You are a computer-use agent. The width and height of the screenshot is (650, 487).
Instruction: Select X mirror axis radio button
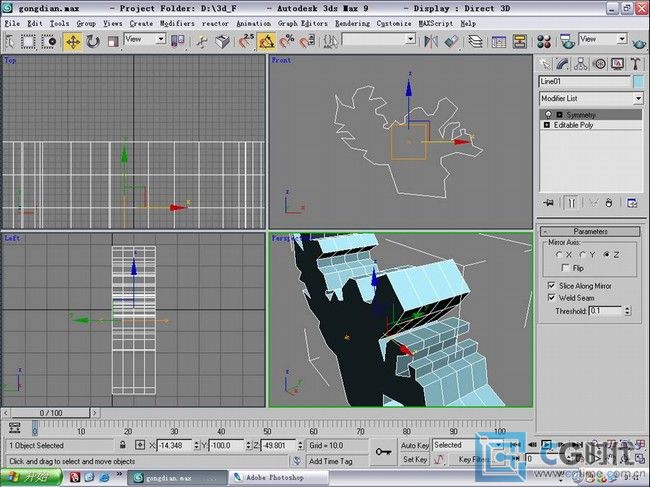coord(558,254)
